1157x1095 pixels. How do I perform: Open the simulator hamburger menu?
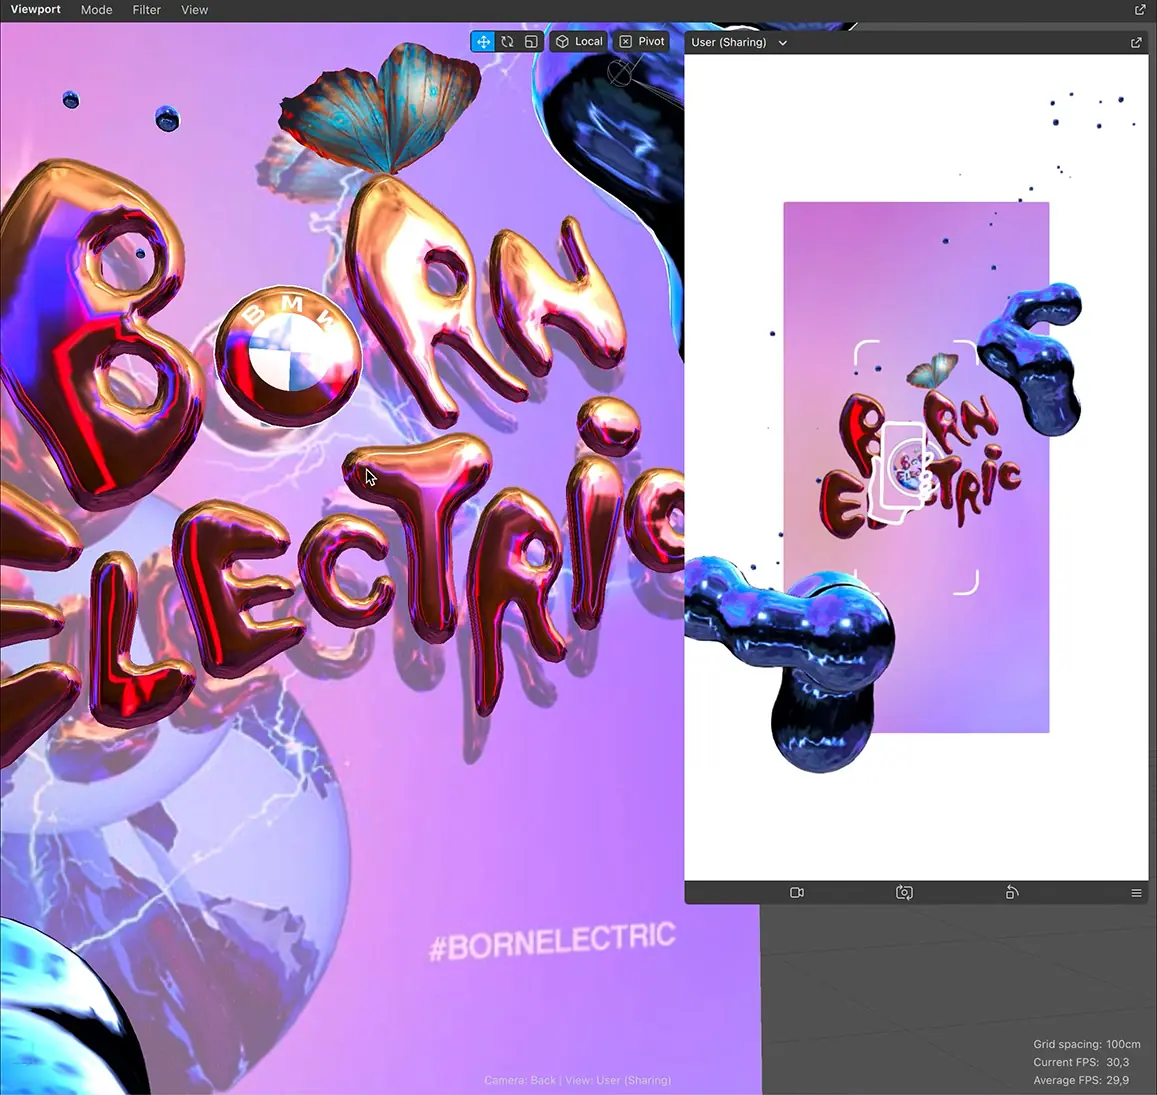[x=1136, y=893]
